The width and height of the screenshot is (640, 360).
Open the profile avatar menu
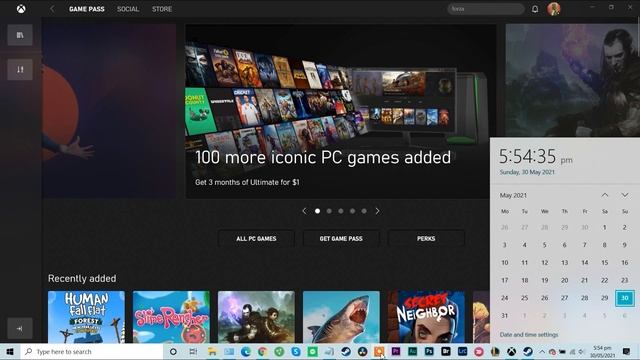coord(553,9)
